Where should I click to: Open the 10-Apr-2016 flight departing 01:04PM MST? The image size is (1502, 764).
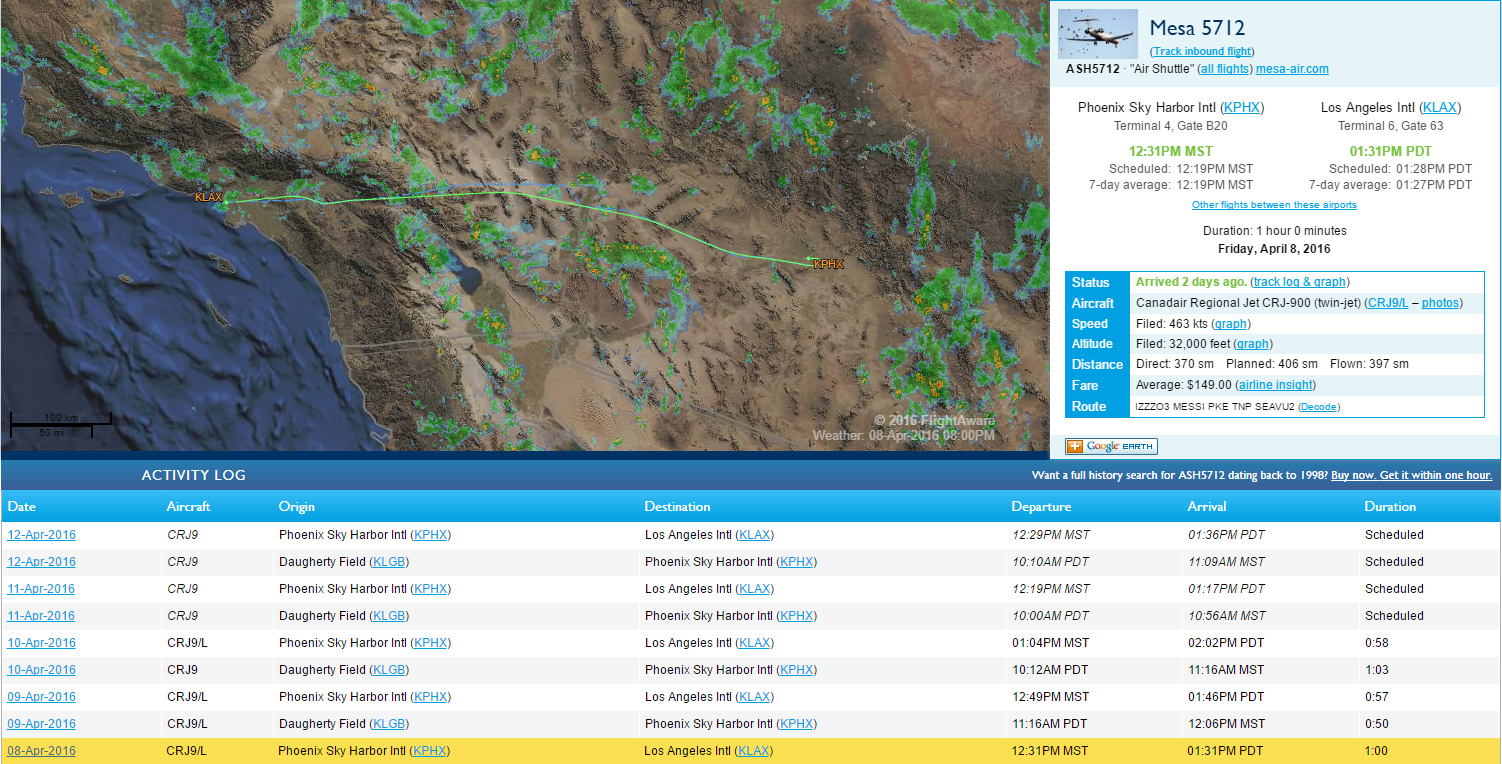point(41,643)
